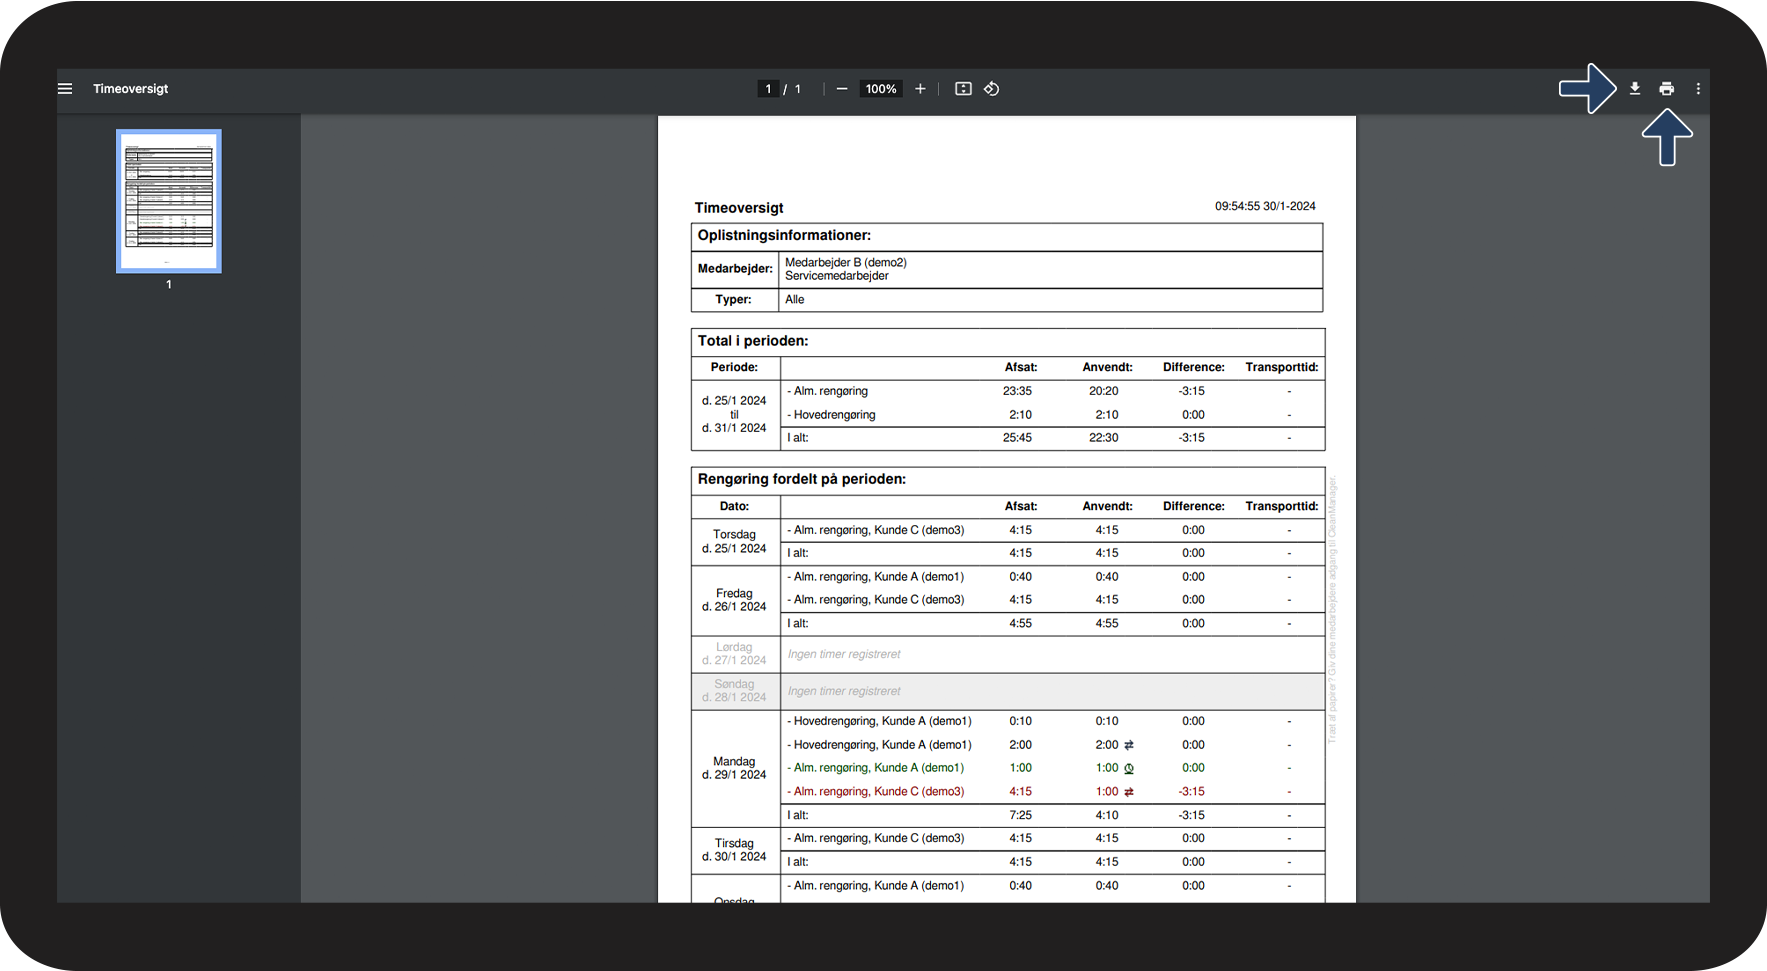Viewport: 1767px width, 971px height.
Task: Click the vertical watermark text beside the page
Action: 1332,610
